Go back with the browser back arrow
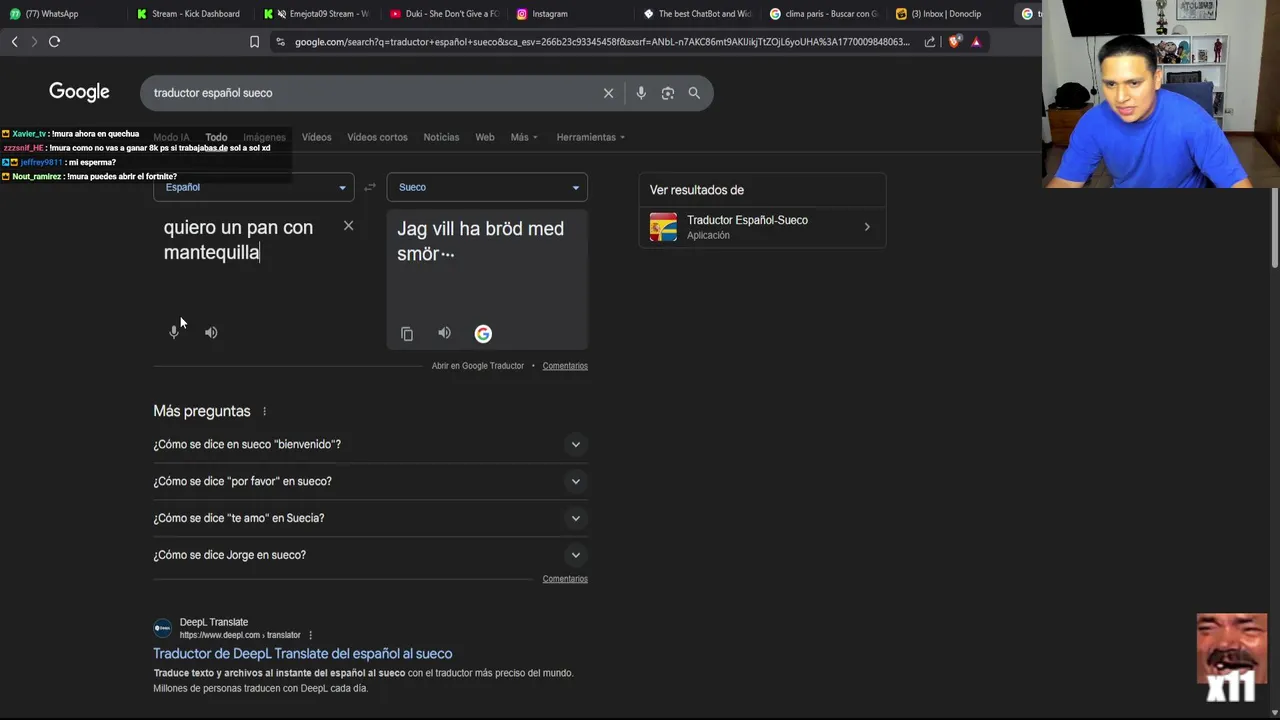This screenshot has width=1280, height=720. pos(14,41)
